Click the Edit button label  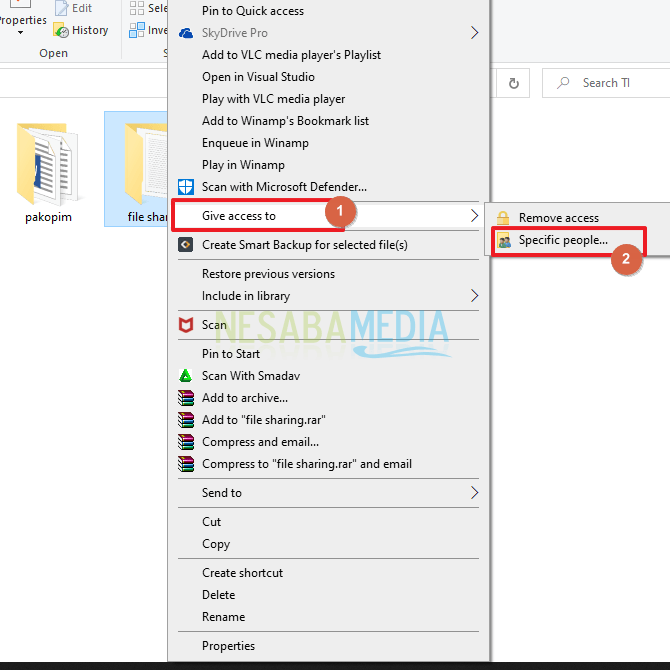click(x=82, y=8)
